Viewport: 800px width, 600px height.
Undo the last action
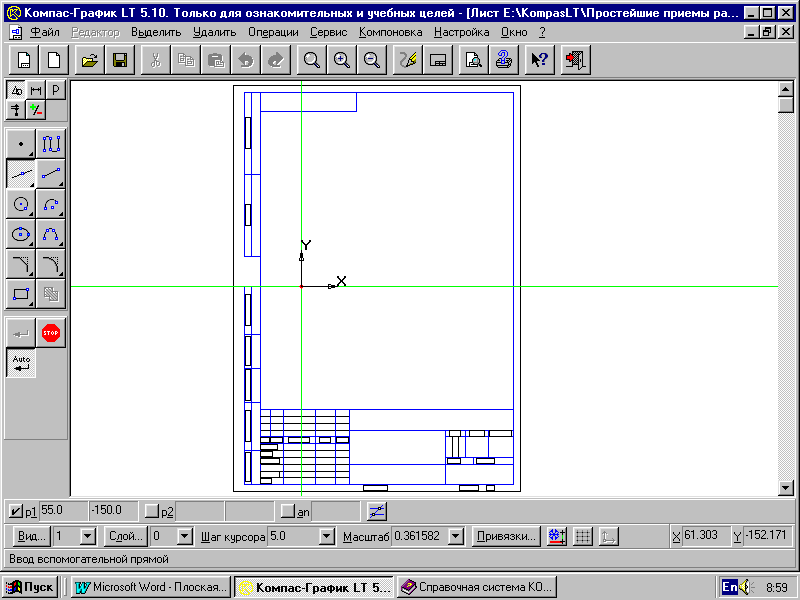tap(246, 60)
